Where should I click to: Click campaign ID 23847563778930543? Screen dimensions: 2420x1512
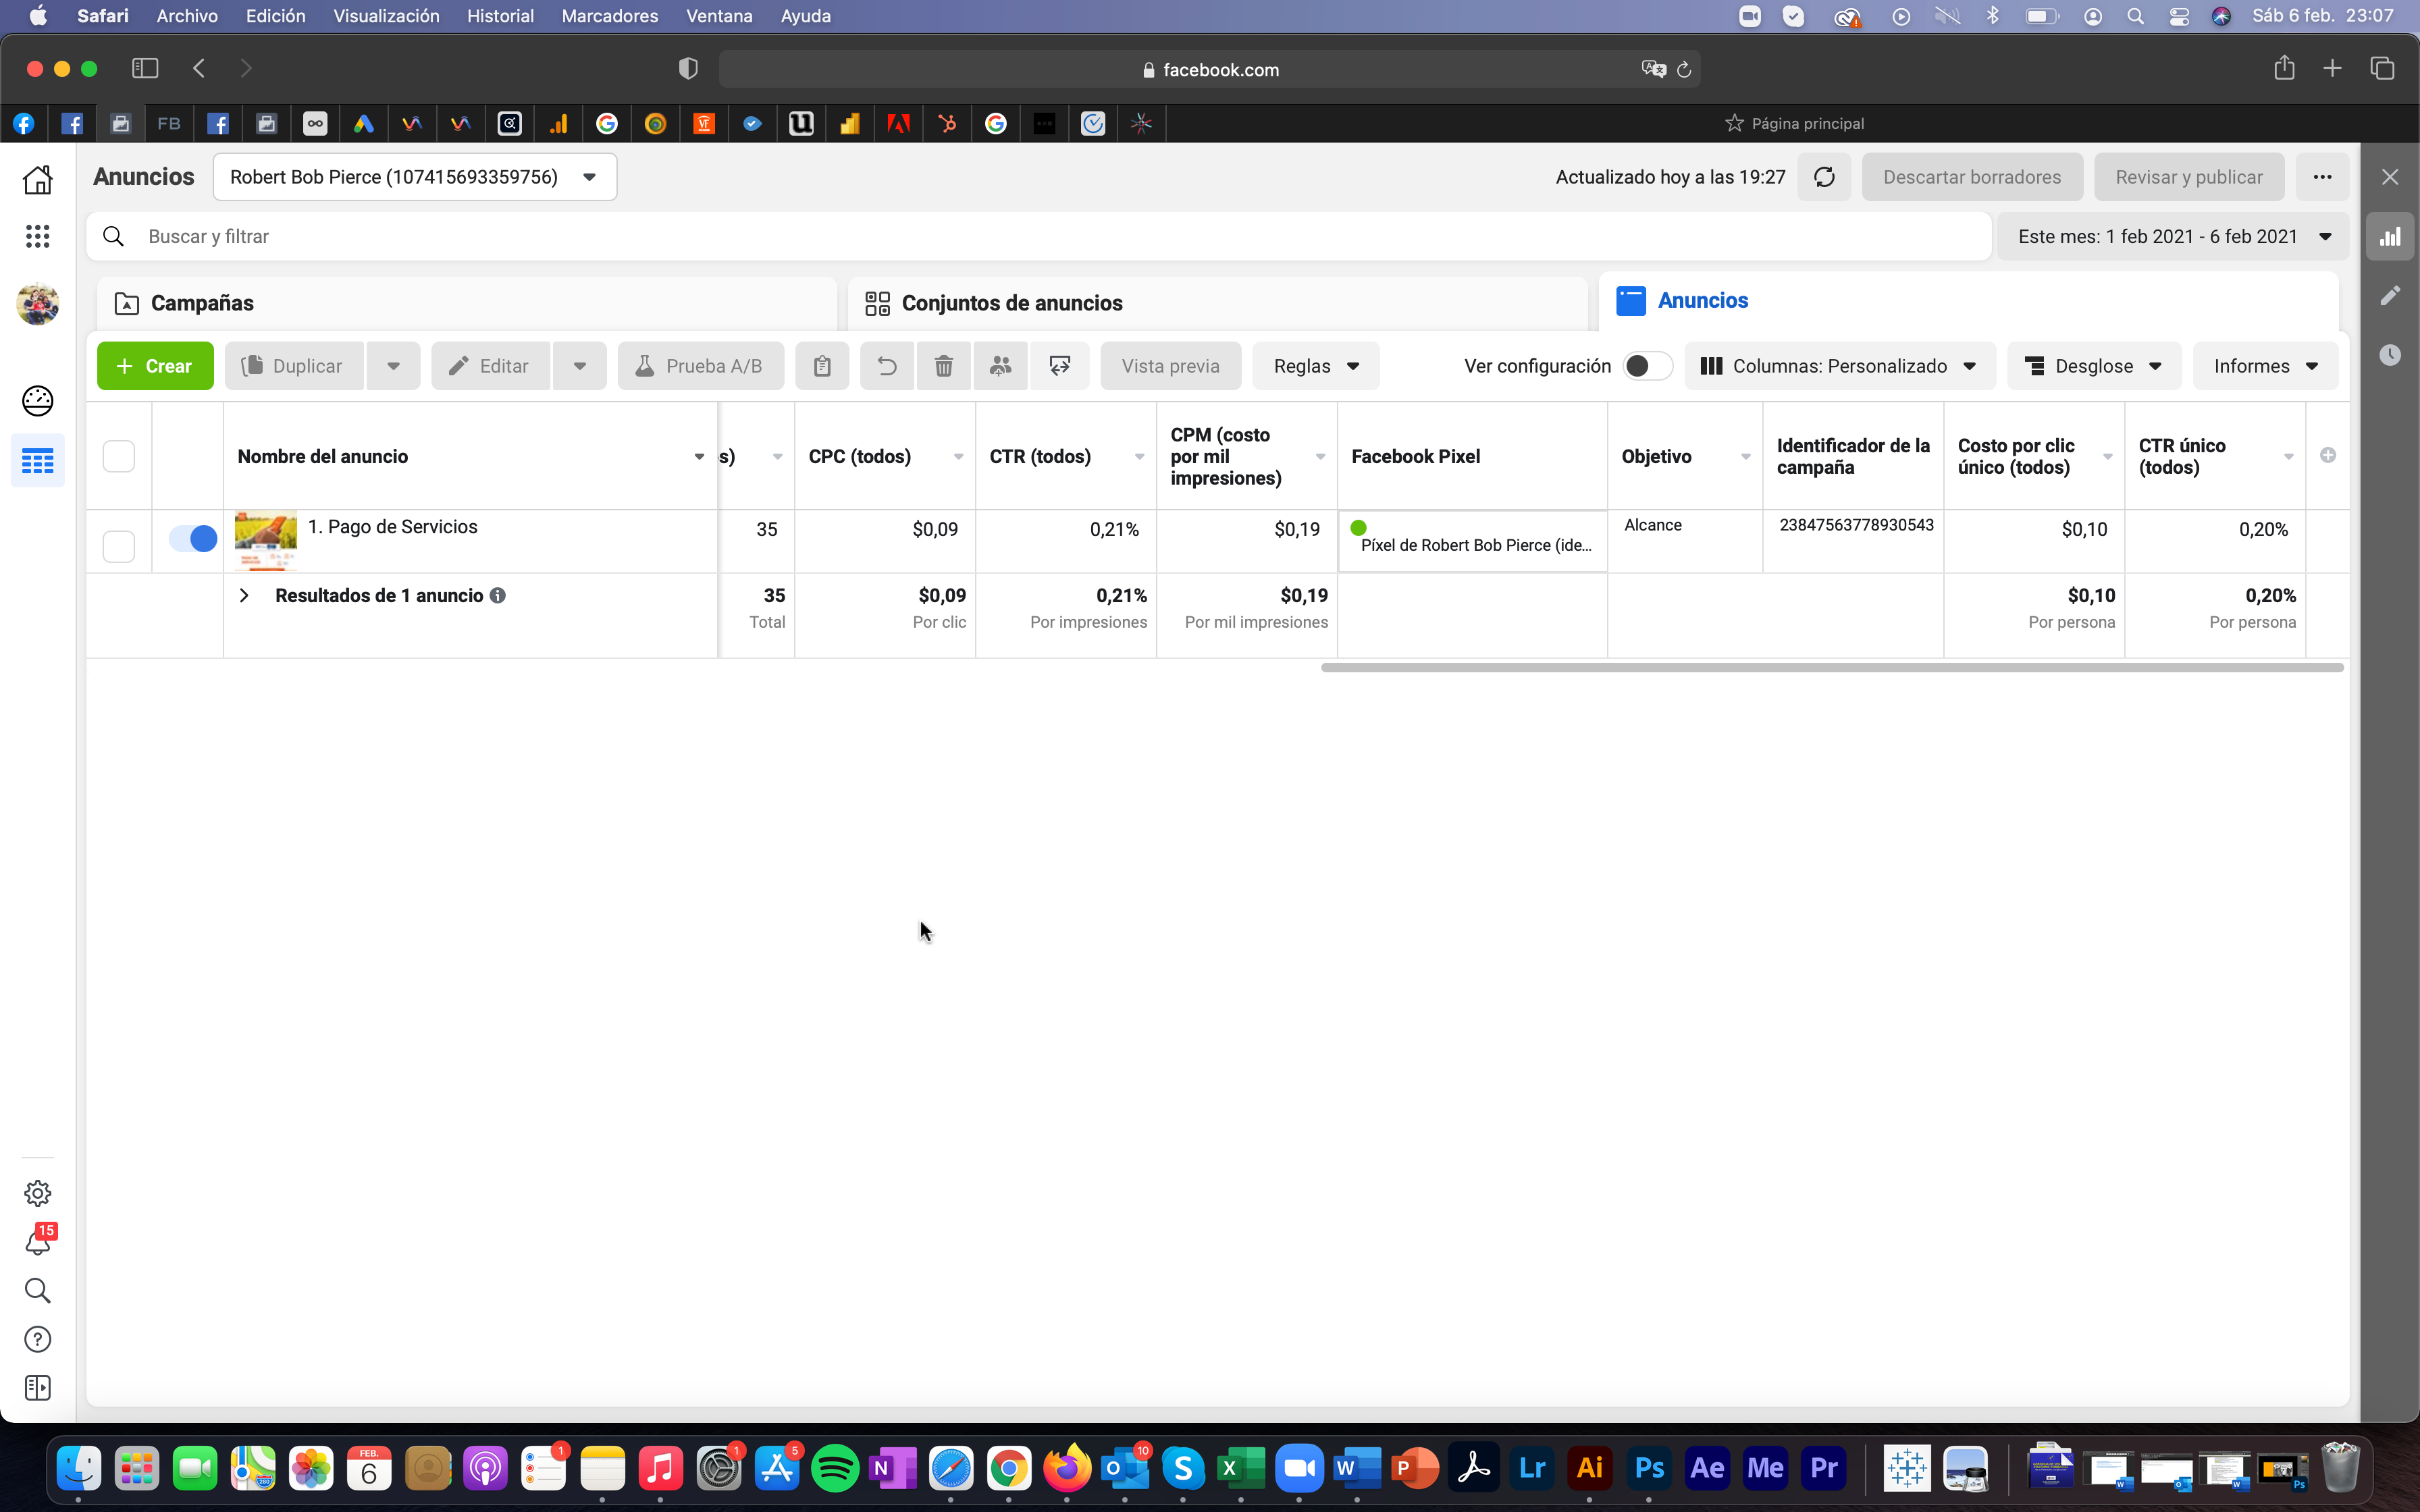(1856, 525)
